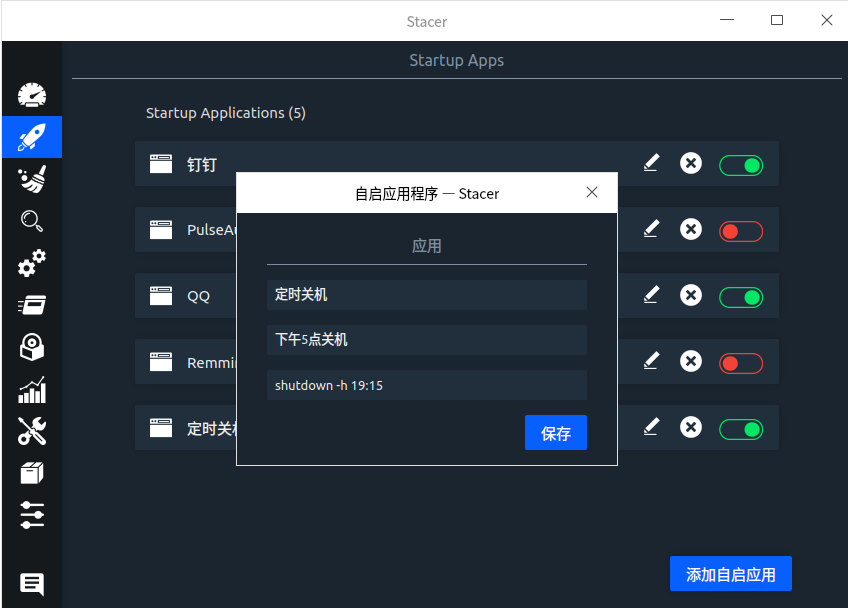Disable the 钉钉 startup toggle
The width and height of the screenshot is (848, 608).
pyautogui.click(x=741, y=166)
